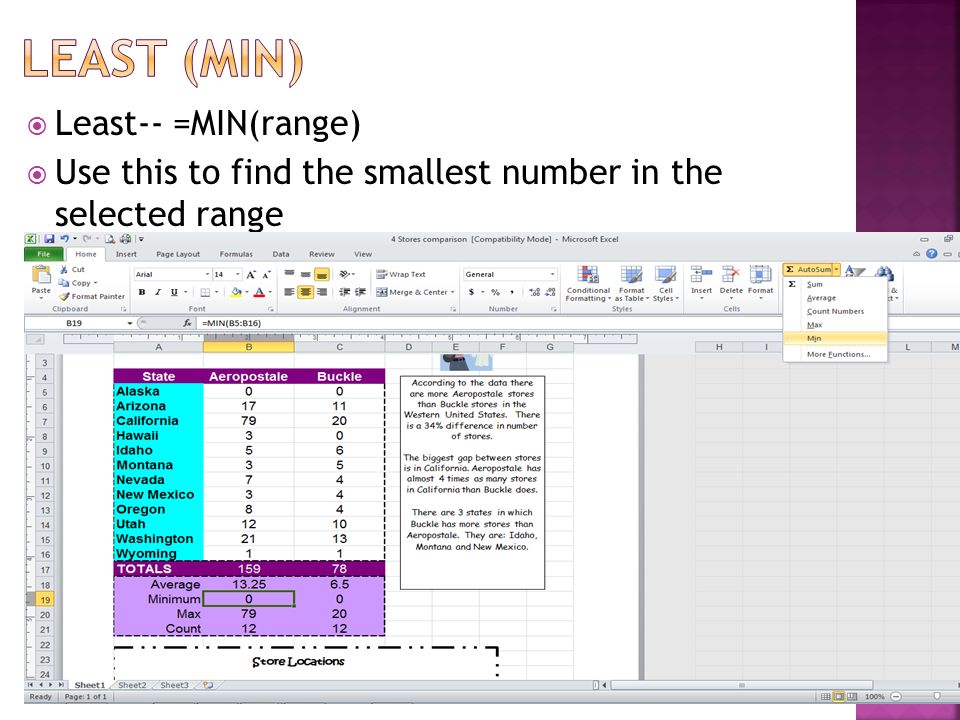Choose More Functions from AutoSum menu
This screenshot has width=960, height=720.
point(835,354)
